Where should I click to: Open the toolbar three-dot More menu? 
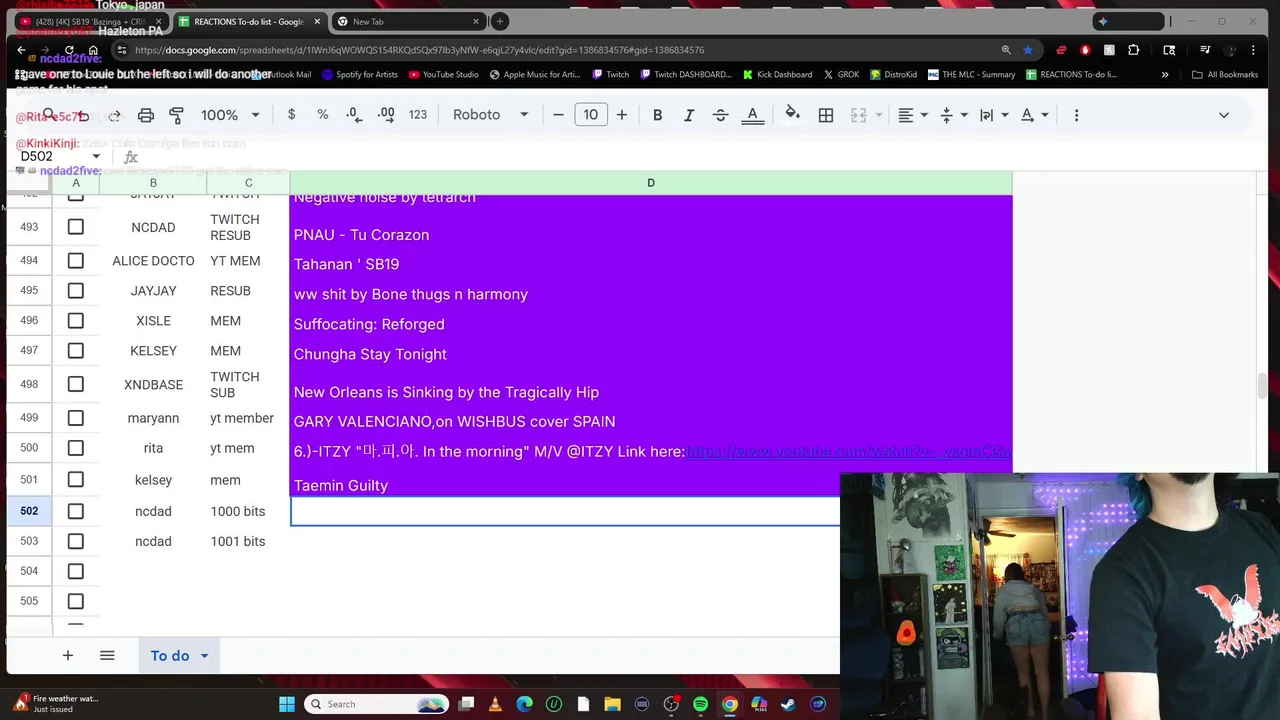click(x=1076, y=115)
